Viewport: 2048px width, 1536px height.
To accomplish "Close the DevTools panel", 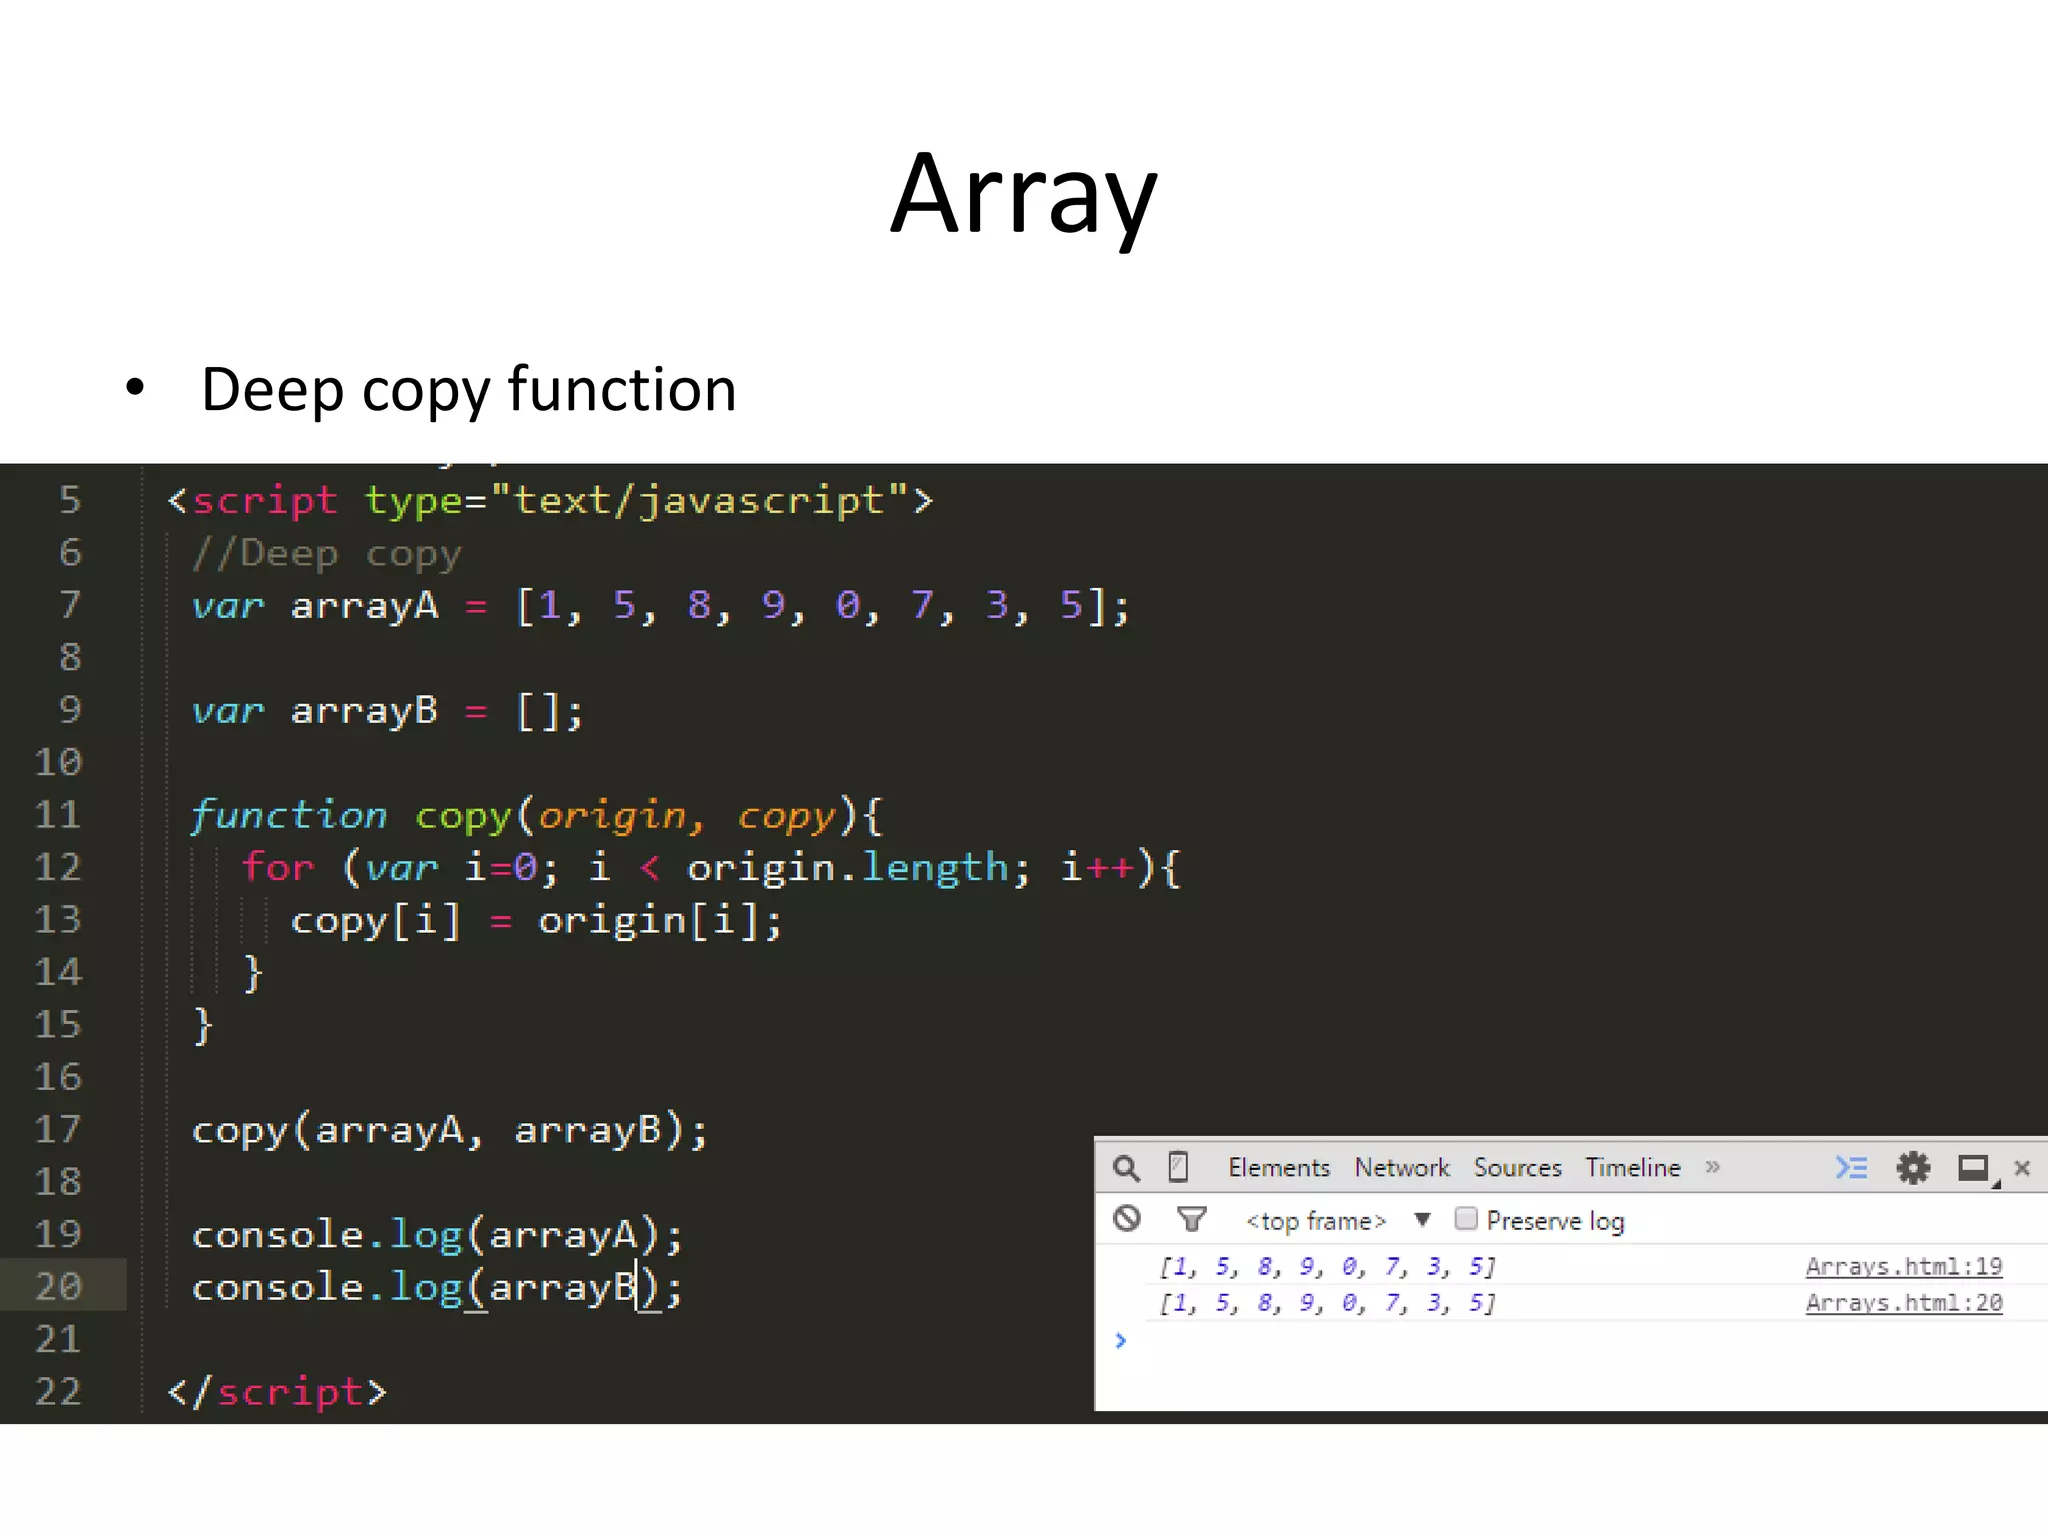I will pos(2022,1168).
